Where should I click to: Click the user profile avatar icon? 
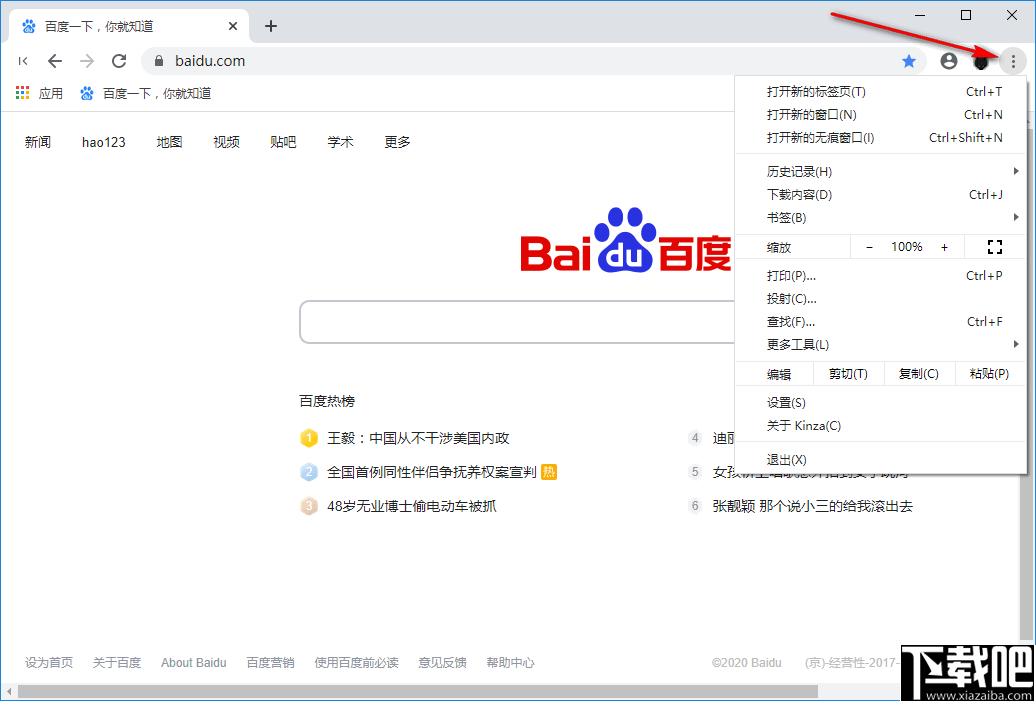point(949,61)
